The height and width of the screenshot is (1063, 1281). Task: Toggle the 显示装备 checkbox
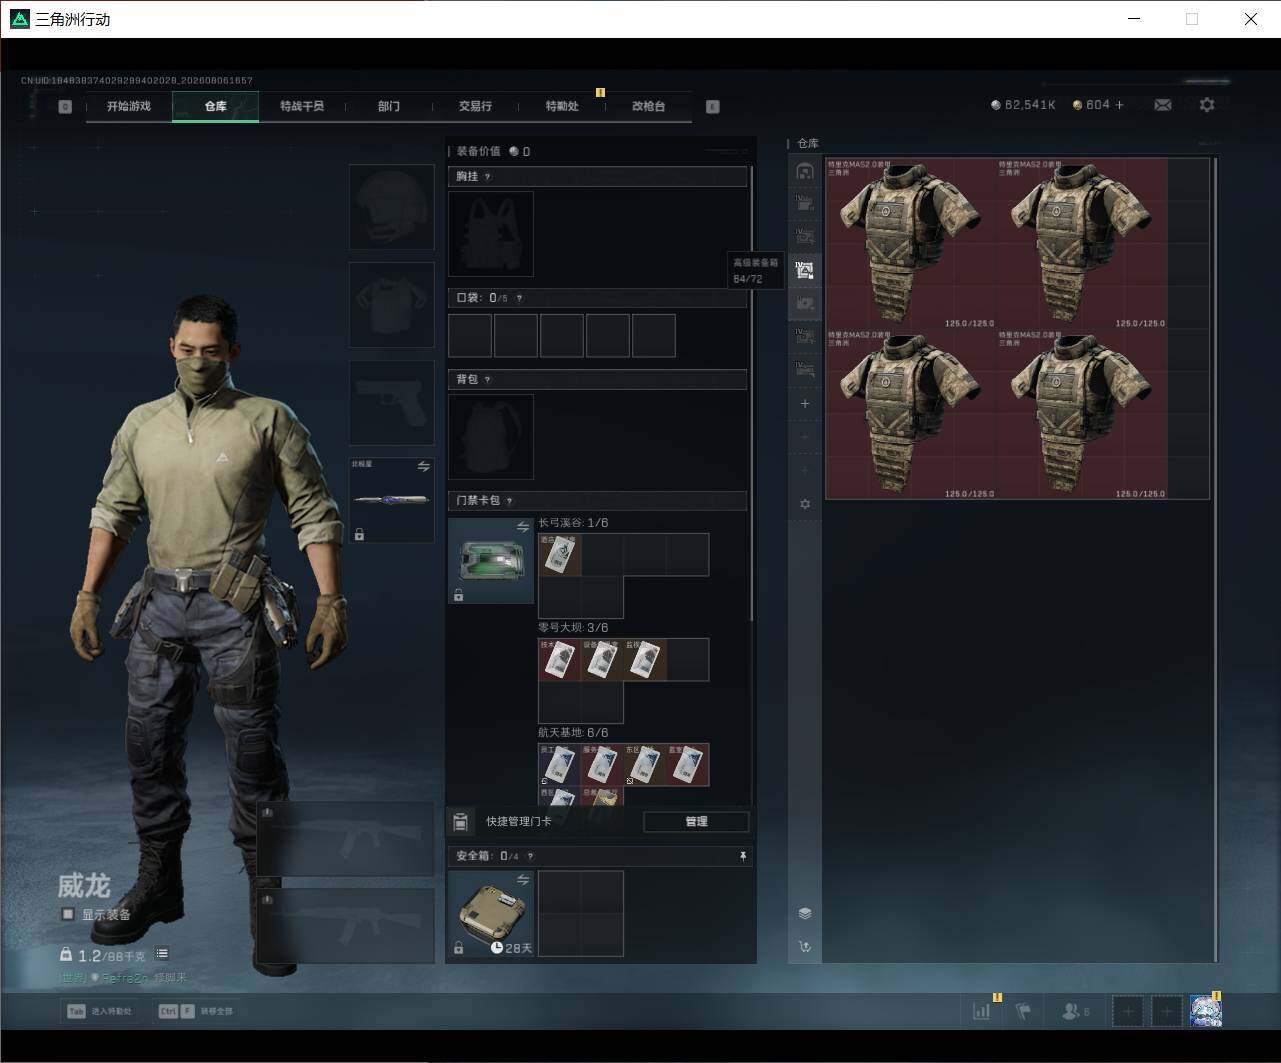tap(68, 914)
